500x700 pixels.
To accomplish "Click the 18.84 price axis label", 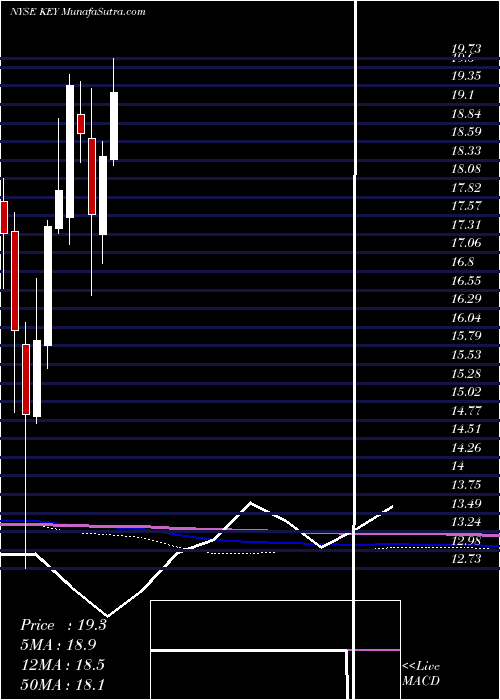I will (x=466, y=114).
